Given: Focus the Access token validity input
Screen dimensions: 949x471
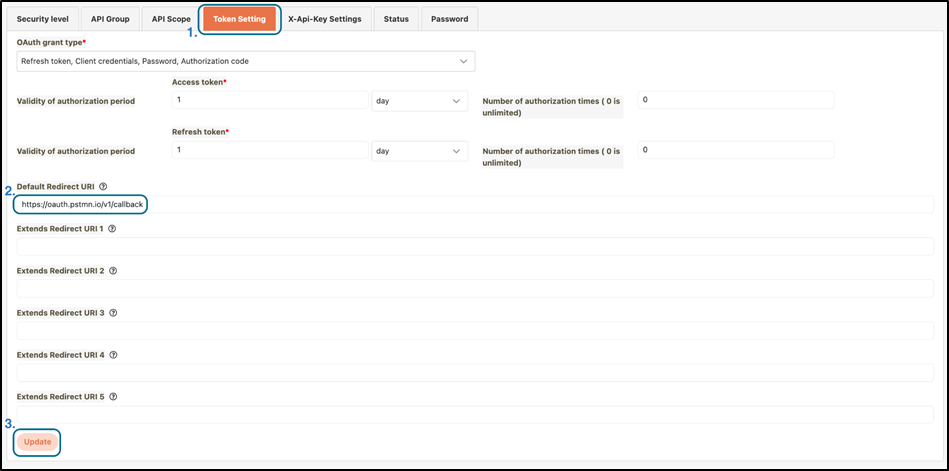Looking at the screenshot, I should tap(269, 101).
